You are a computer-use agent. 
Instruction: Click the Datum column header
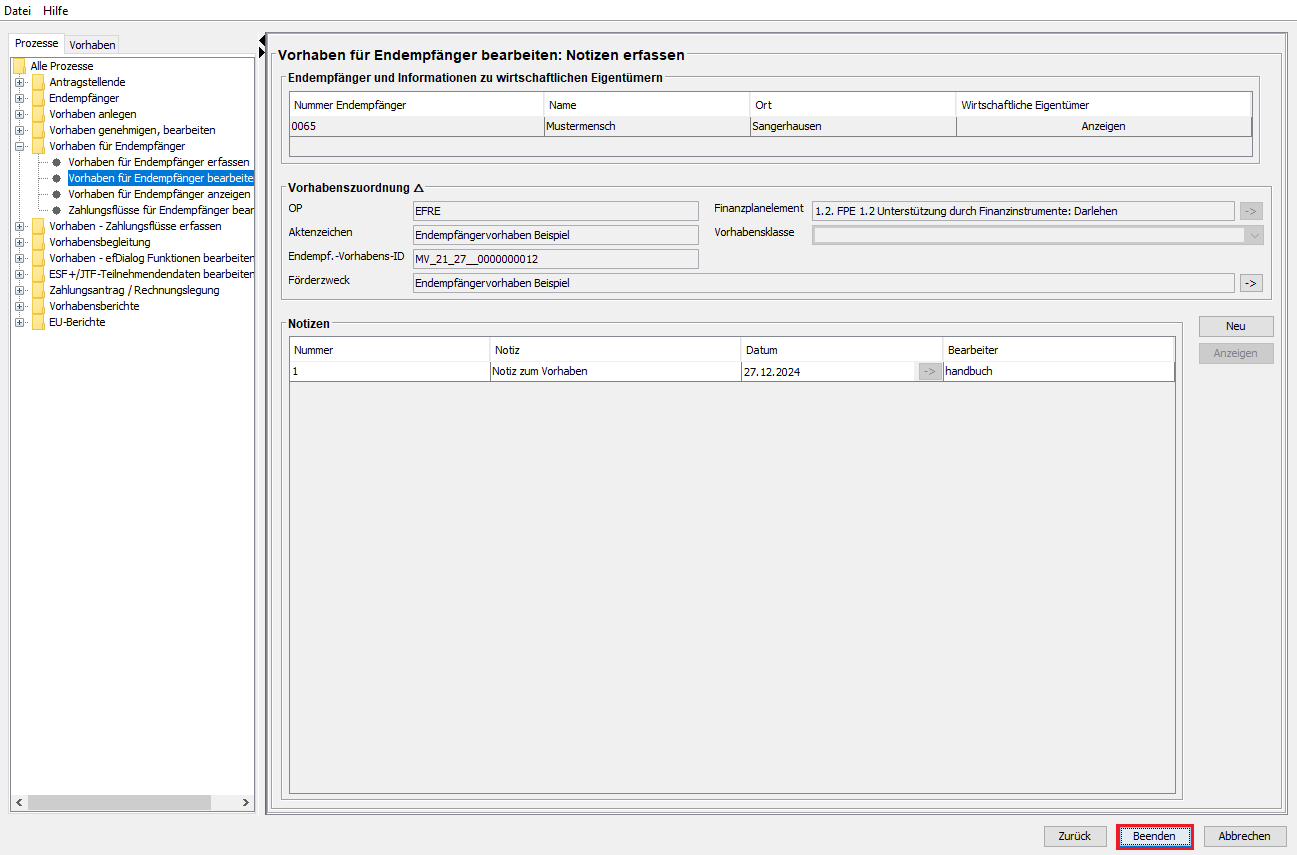pyautogui.click(x=842, y=350)
